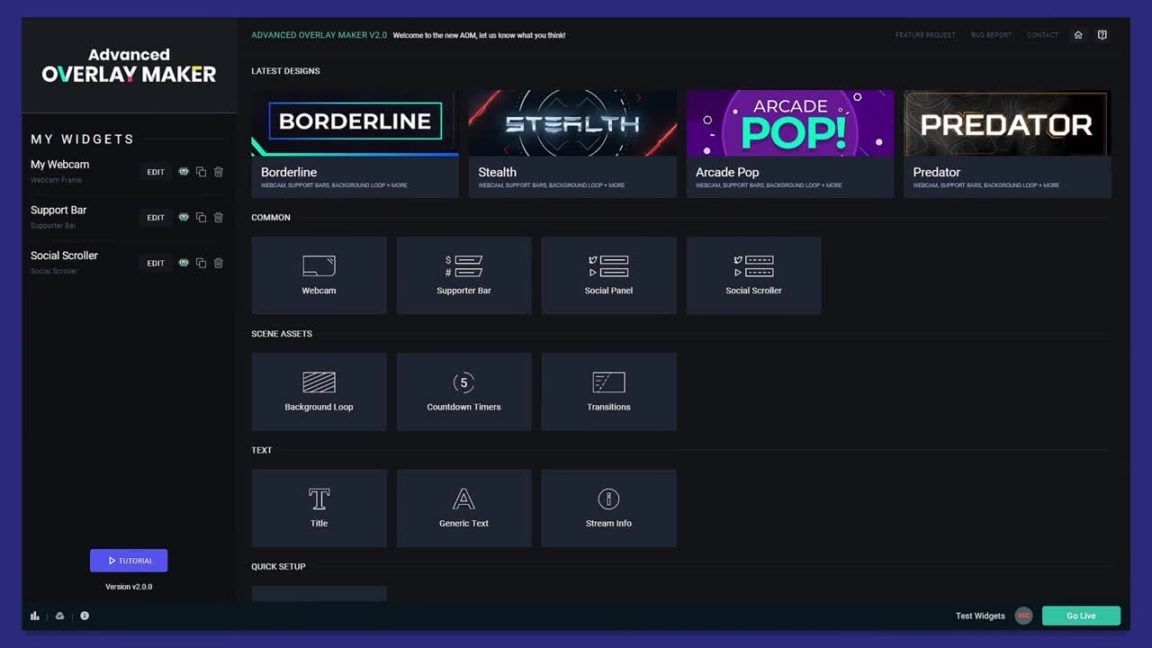The width and height of the screenshot is (1152, 648).
Task: Click Contact in the top navigation
Action: (1042, 34)
